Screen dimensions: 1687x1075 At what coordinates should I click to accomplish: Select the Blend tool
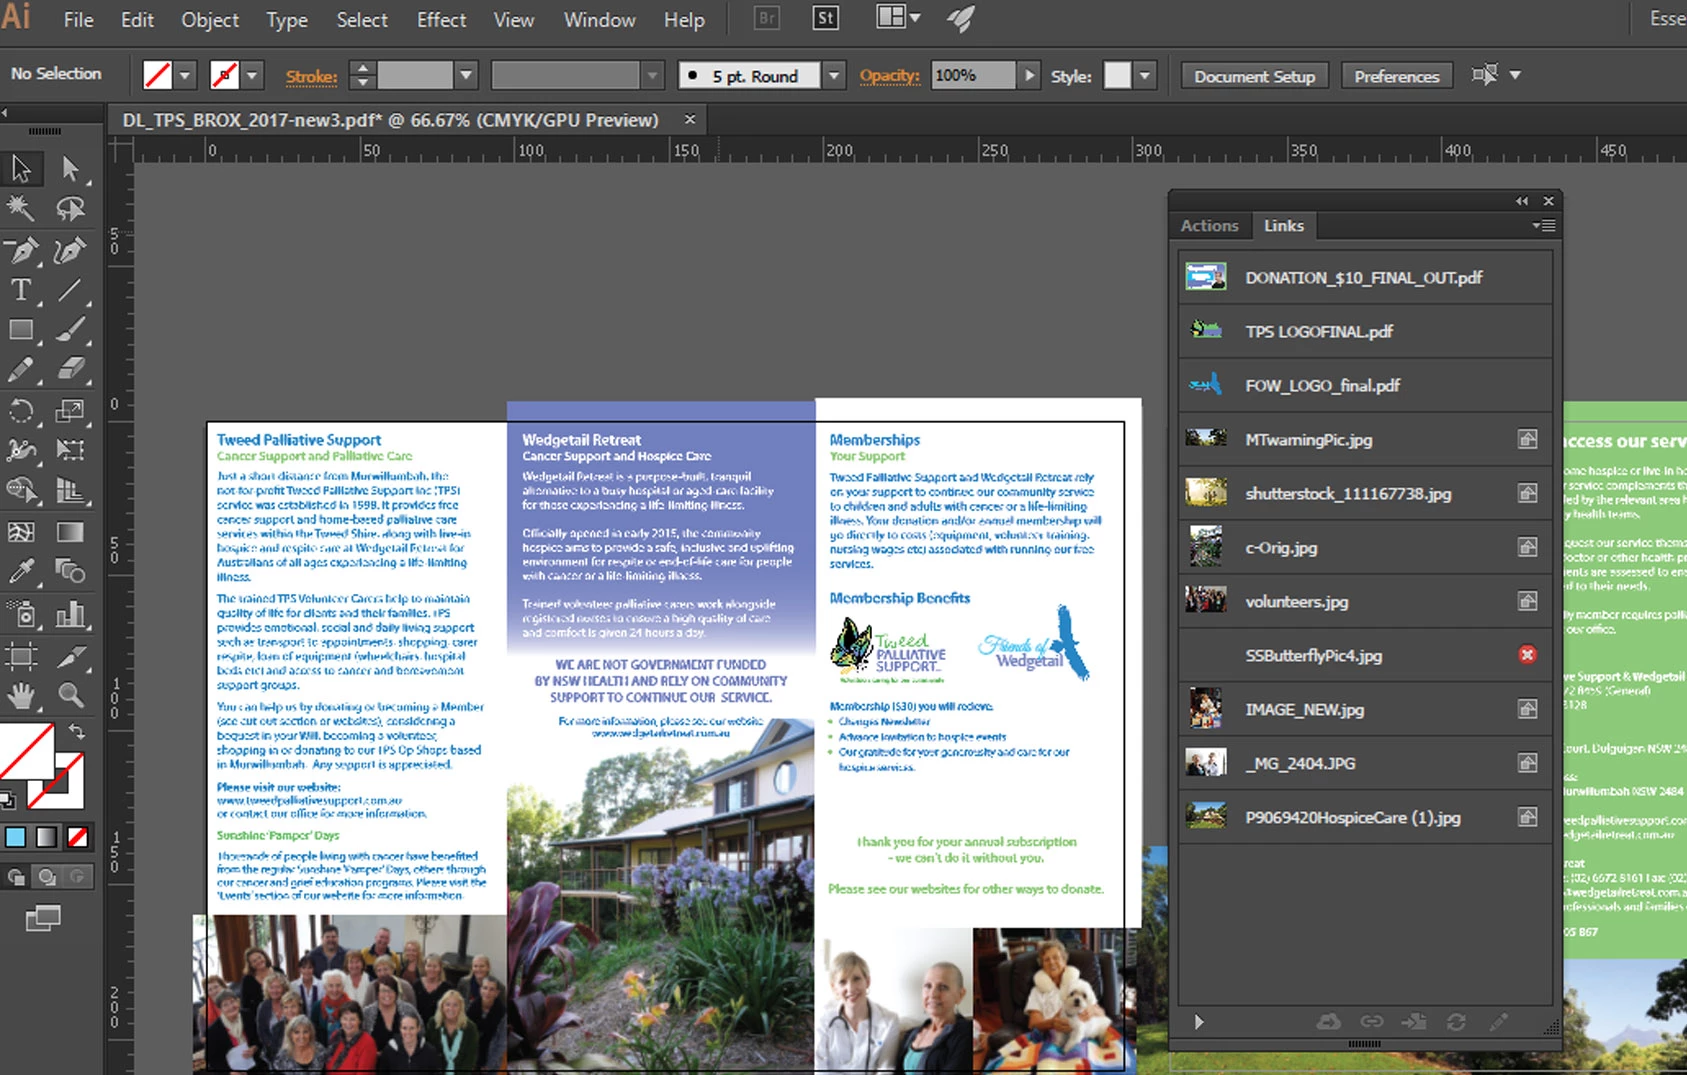point(70,572)
